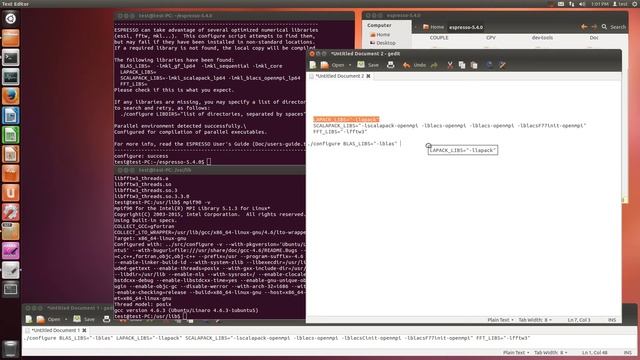Paste clipboard in Untitled Document 2 gedit

[x=474, y=65]
